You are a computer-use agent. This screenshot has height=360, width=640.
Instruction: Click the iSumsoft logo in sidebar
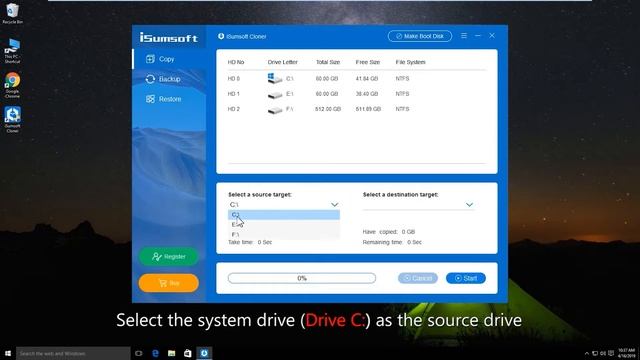pos(169,38)
